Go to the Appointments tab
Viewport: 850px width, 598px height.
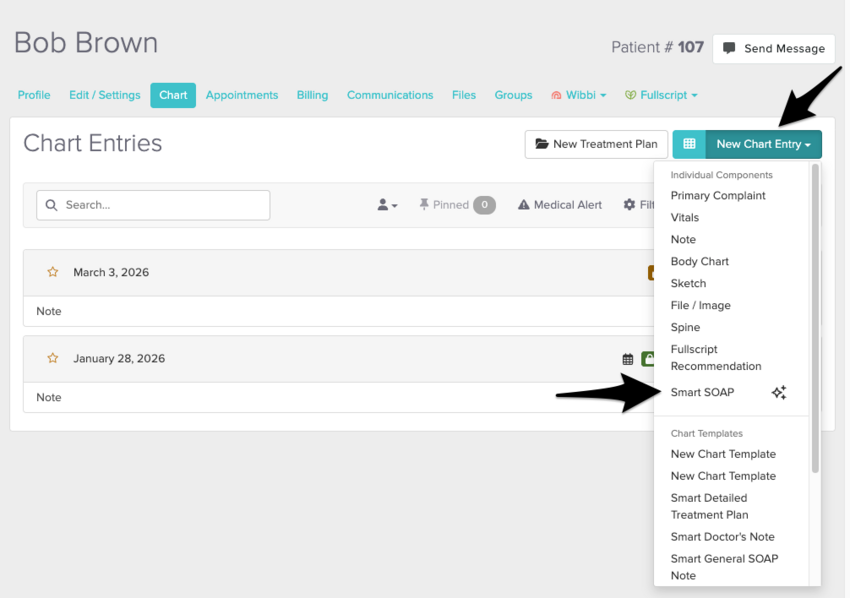(x=242, y=95)
